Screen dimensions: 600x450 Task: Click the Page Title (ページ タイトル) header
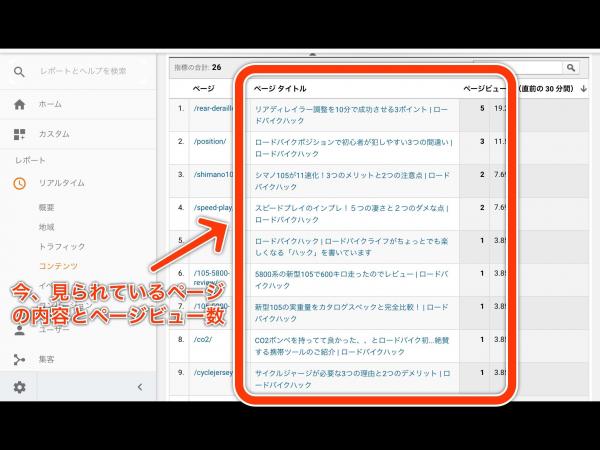pyautogui.click(x=280, y=89)
